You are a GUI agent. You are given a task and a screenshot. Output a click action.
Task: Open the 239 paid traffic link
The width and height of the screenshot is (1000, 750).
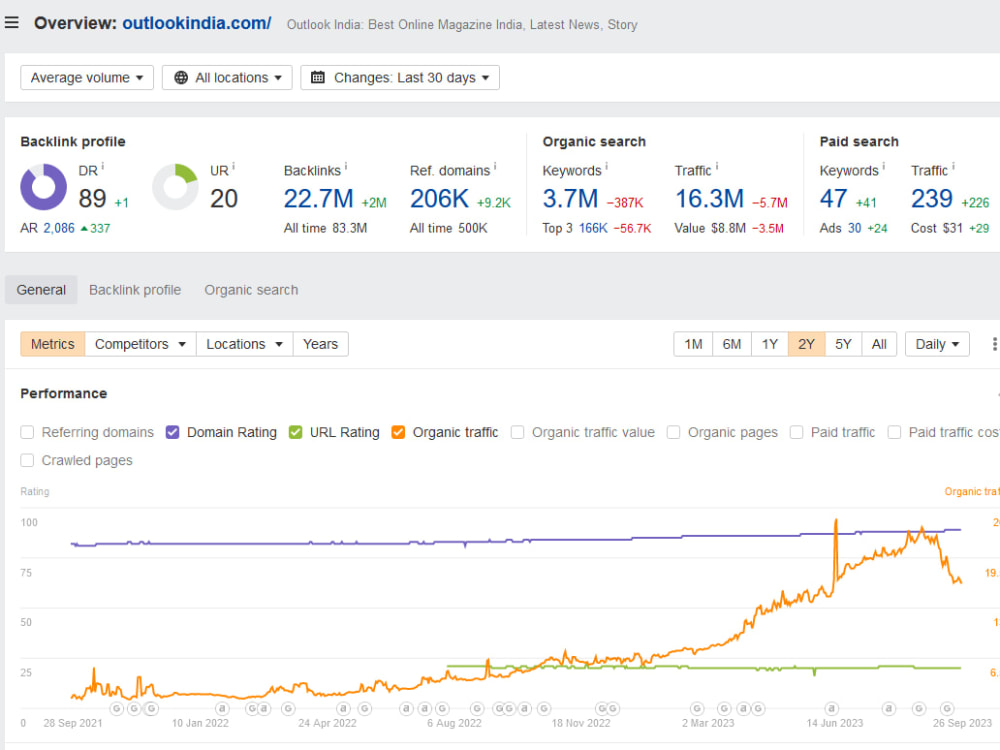click(932, 199)
